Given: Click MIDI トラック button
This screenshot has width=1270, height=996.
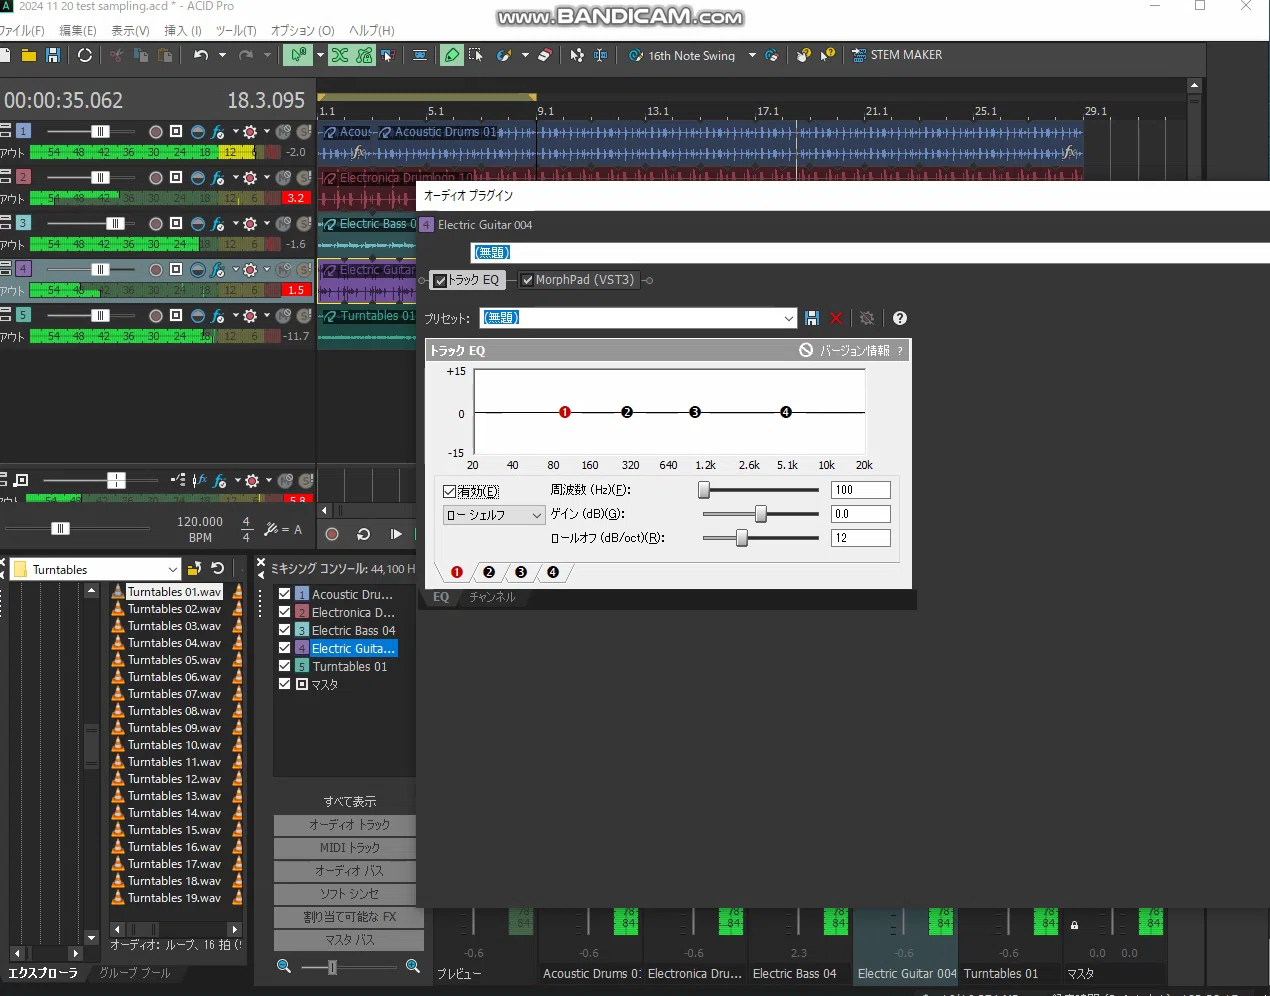Looking at the screenshot, I should pyautogui.click(x=349, y=847).
